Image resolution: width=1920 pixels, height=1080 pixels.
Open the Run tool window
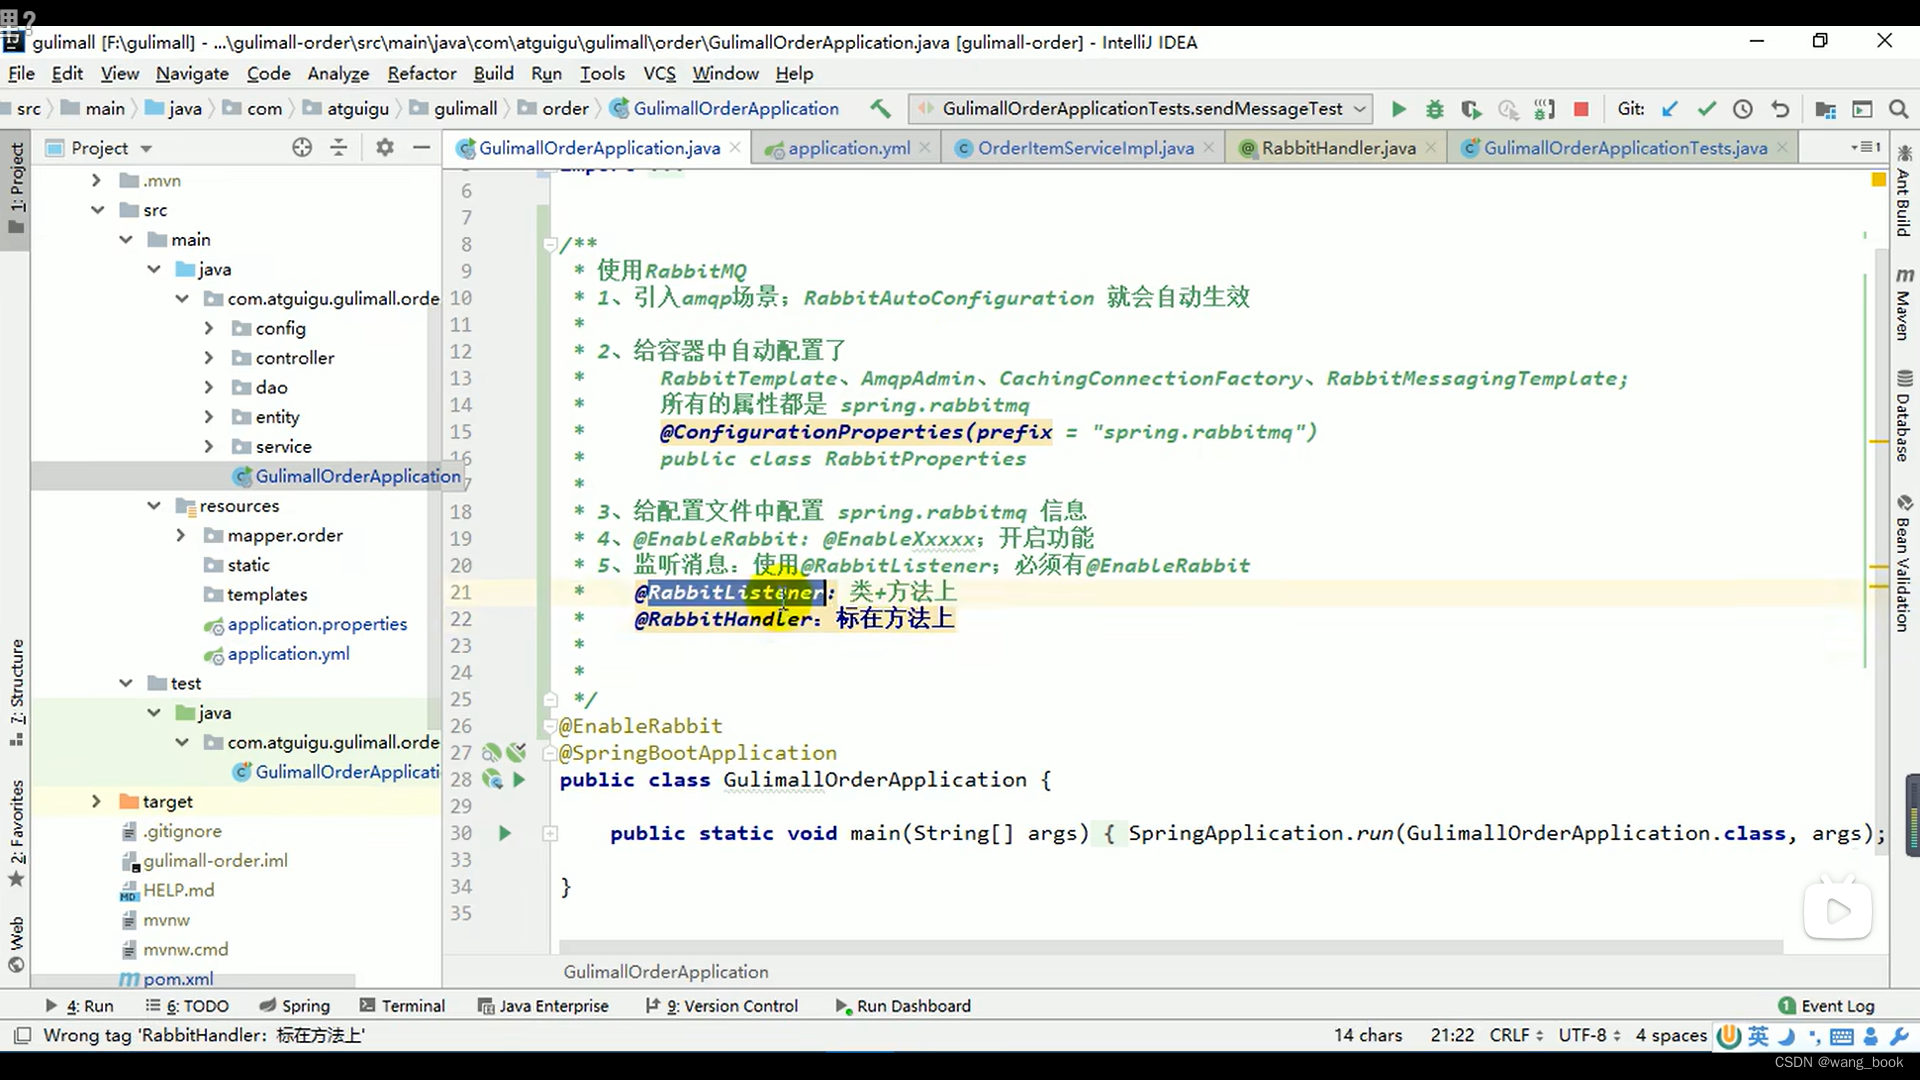pos(79,1006)
